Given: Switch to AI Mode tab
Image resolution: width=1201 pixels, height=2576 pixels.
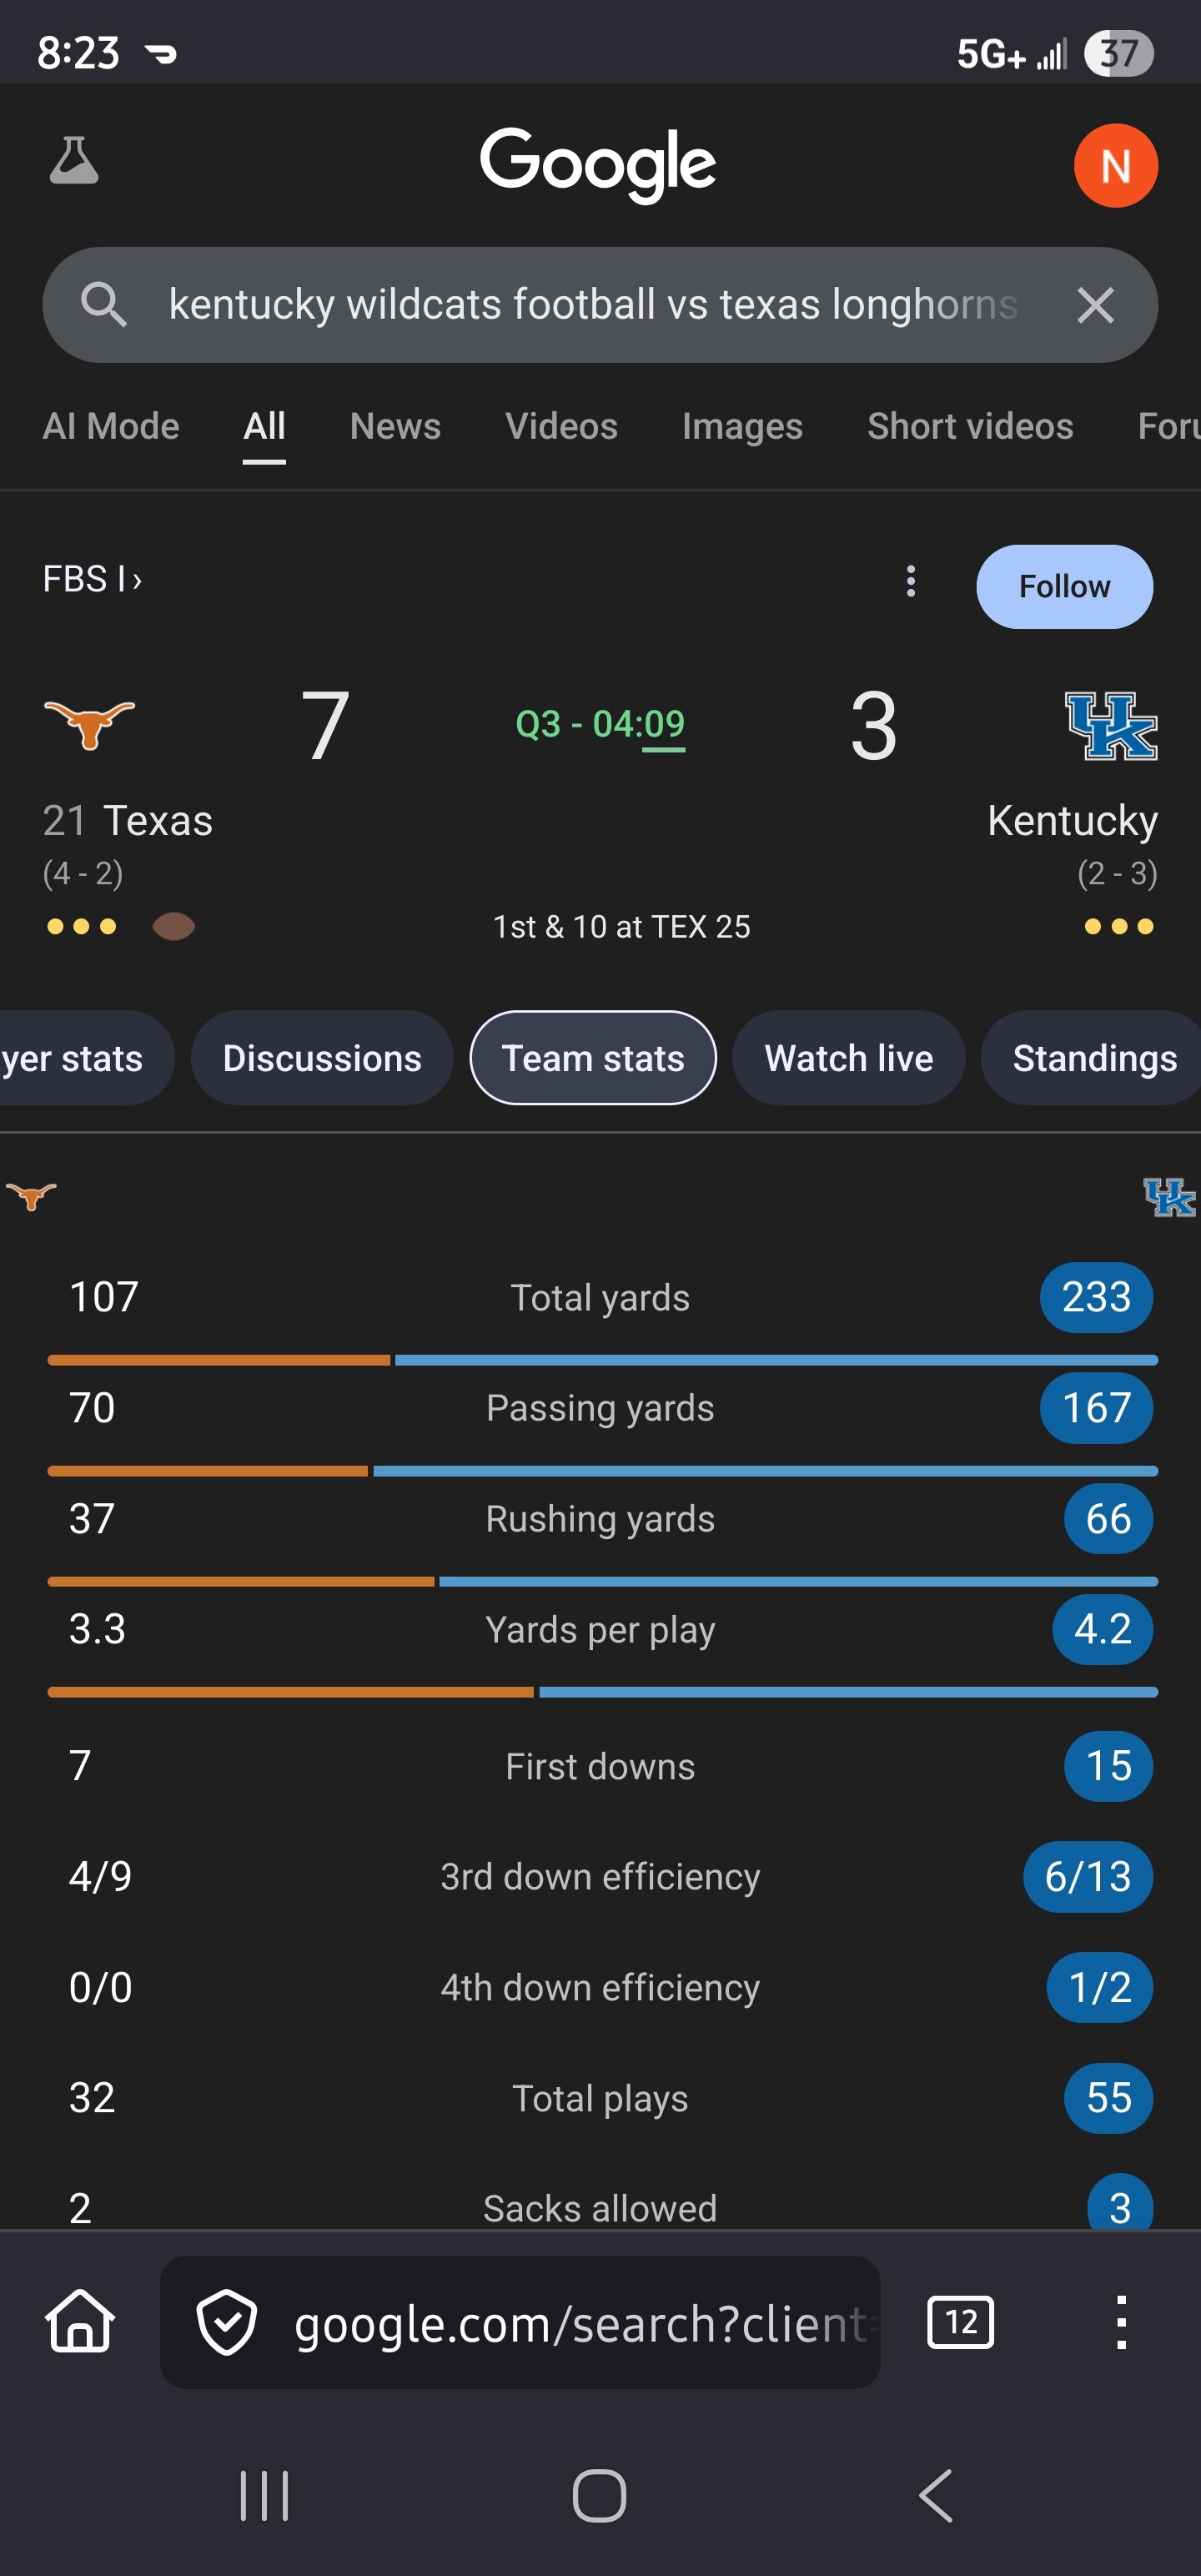Looking at the screenshot, I should [111, 427].
